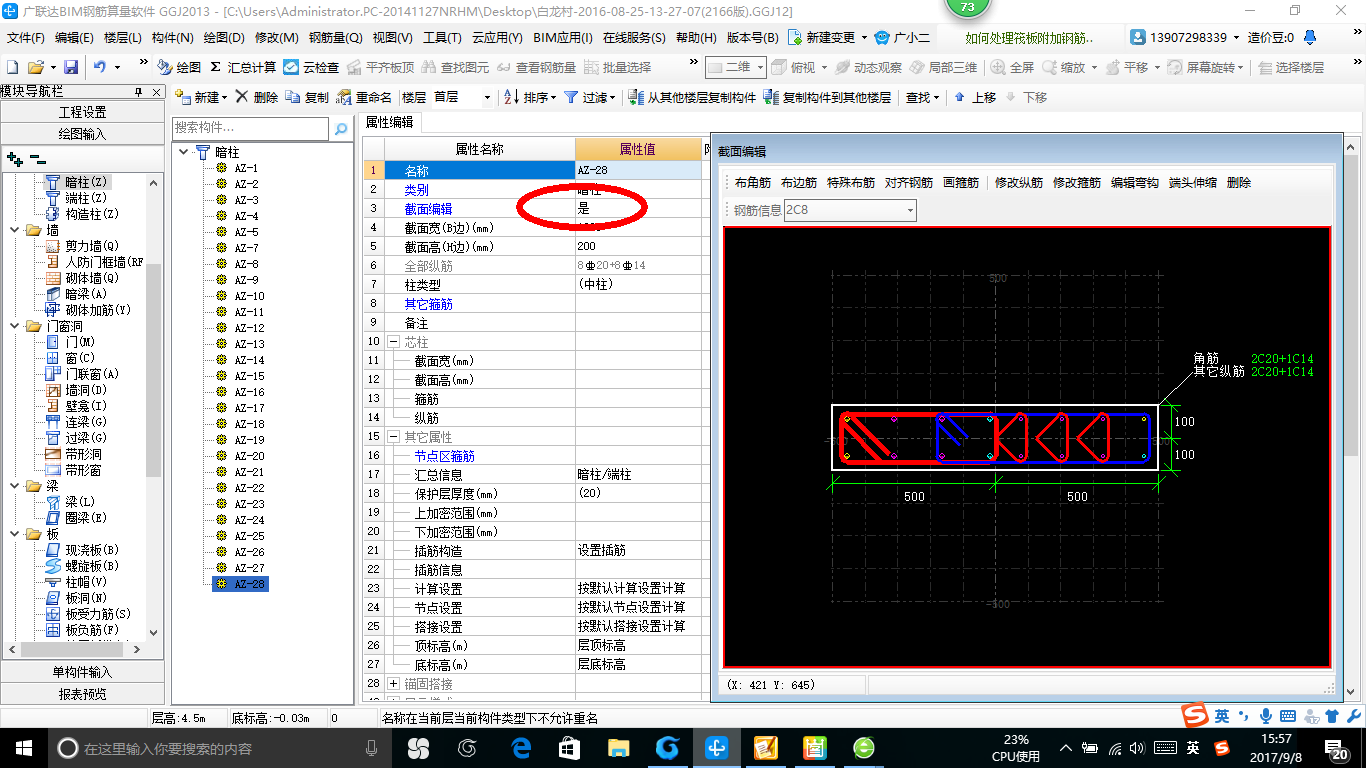Click 查找图元 find element tool
Image resolution: width=1366 pixels, height=768 pixels.
[455, 67]
